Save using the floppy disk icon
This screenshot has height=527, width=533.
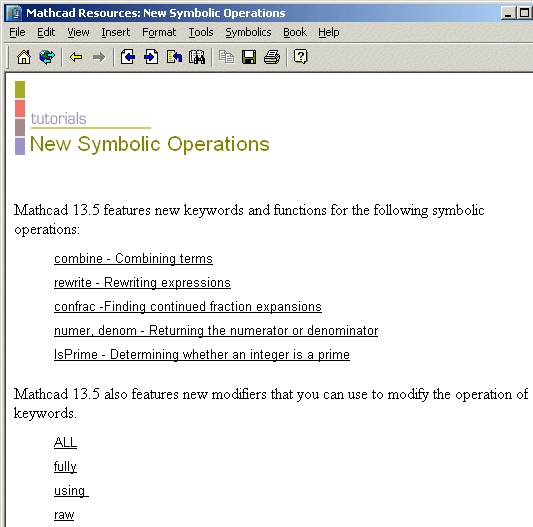(249, 57)
